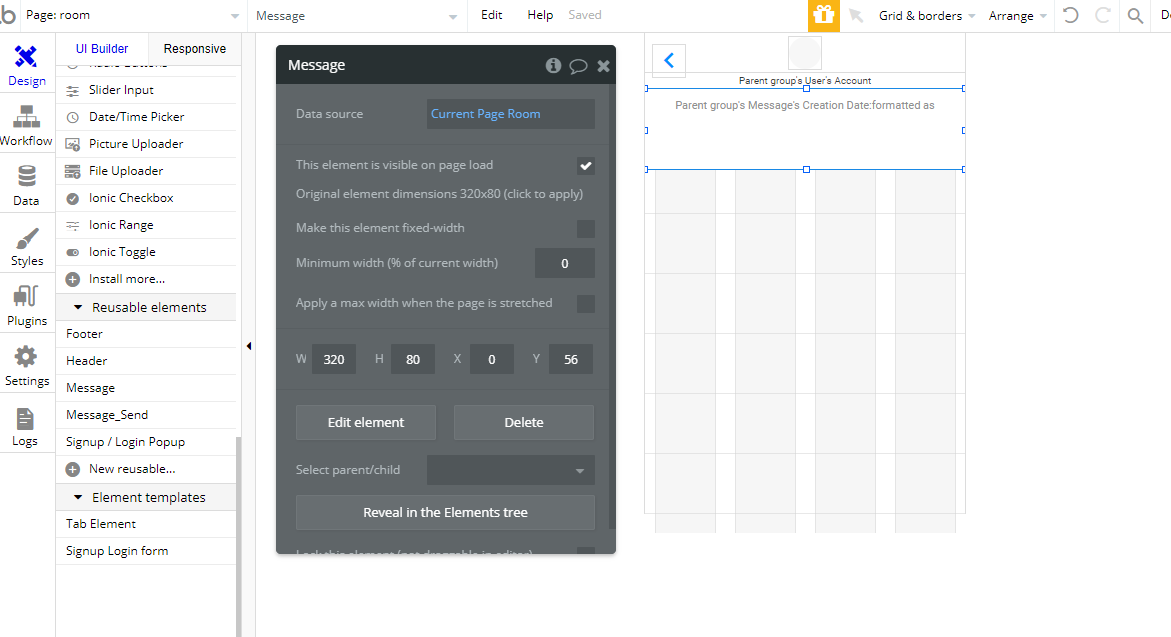The image size is (1171, 637).
Task: Click Reveal in the Elements tree button
Action: pos(445,512)
